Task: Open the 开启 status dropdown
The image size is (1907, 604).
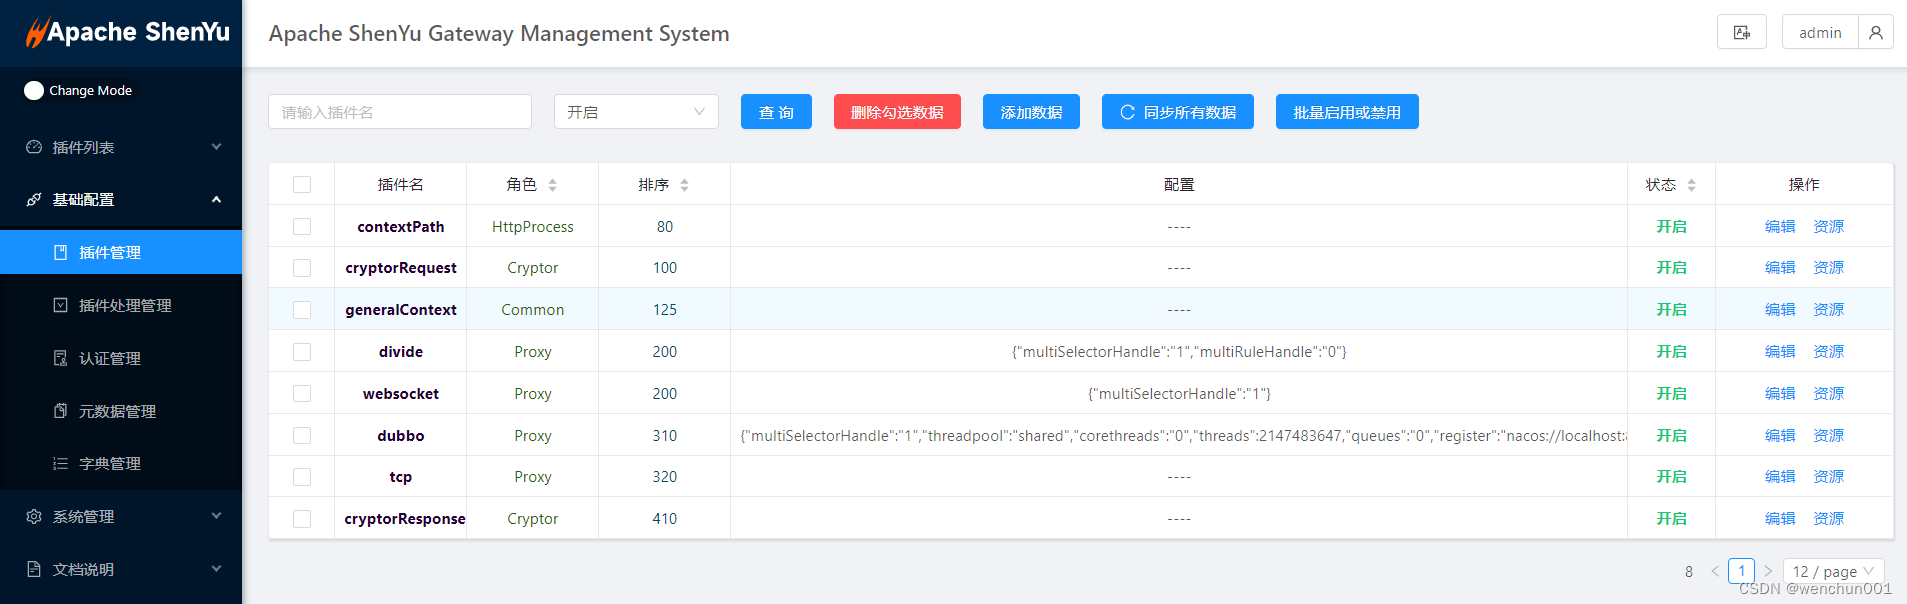Action: [636, 112]
